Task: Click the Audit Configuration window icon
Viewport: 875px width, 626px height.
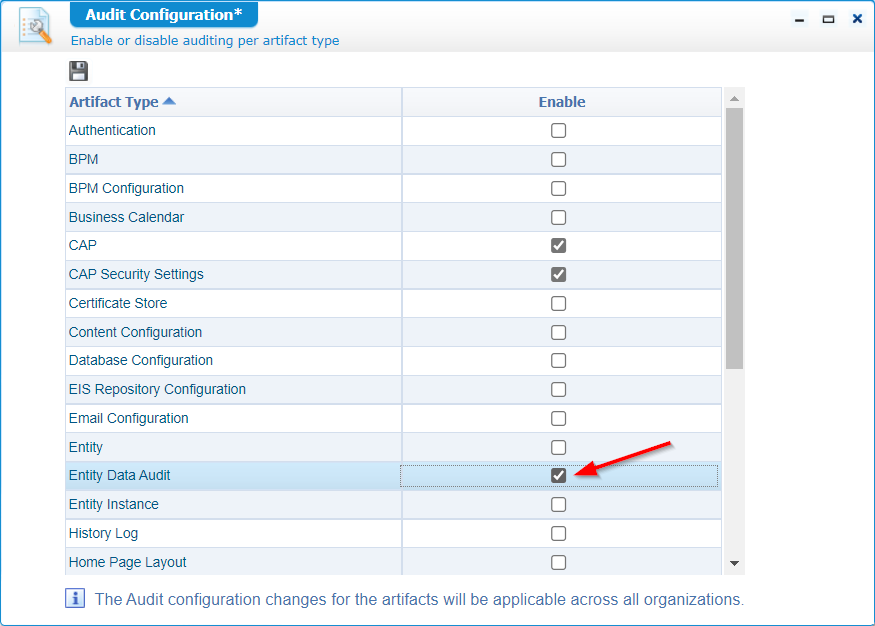Action: tap(35, 27)
